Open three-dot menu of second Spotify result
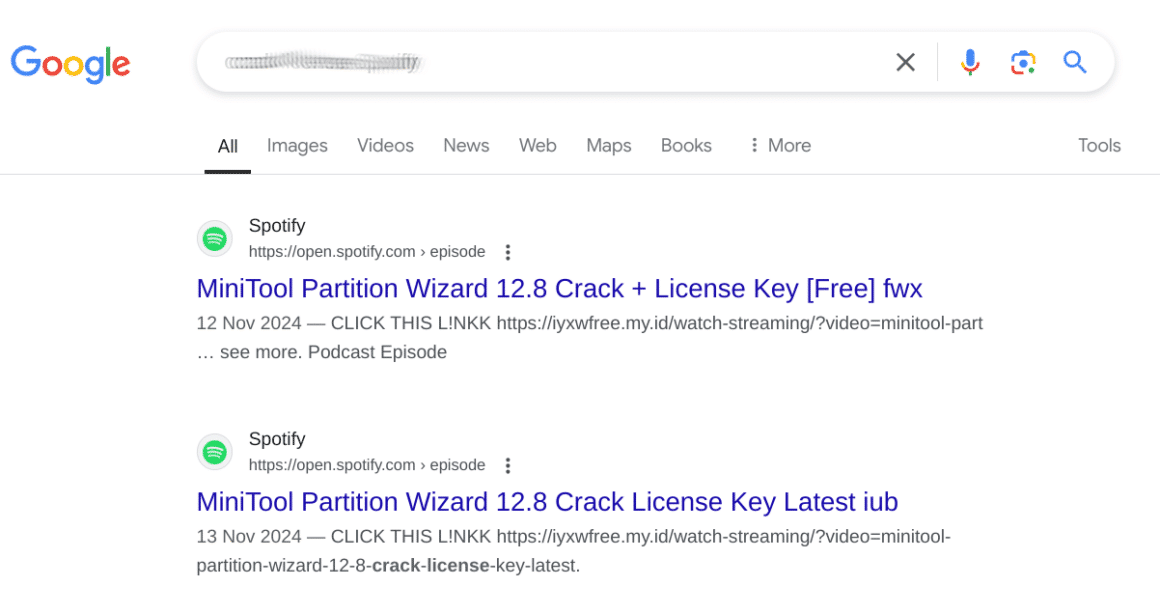1160x614 pixels. [508, 465]
